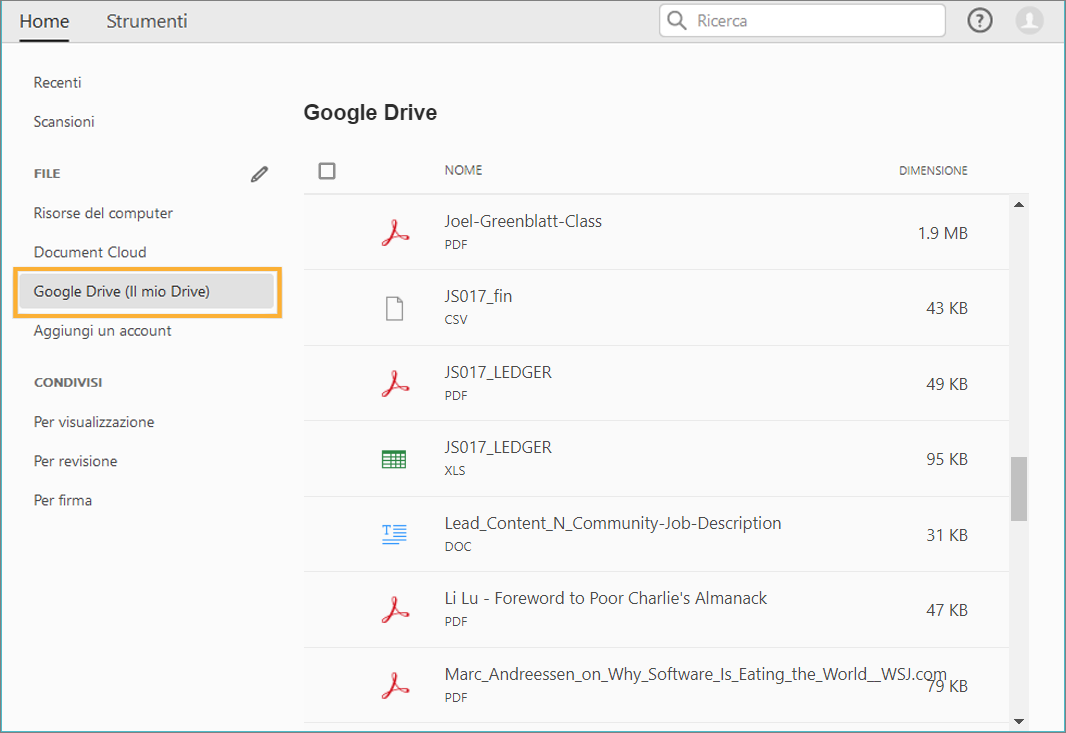Click the PDF icon for Marc_Andreessen file
The width and height of the screenshot is (1066, 733).
395,685
